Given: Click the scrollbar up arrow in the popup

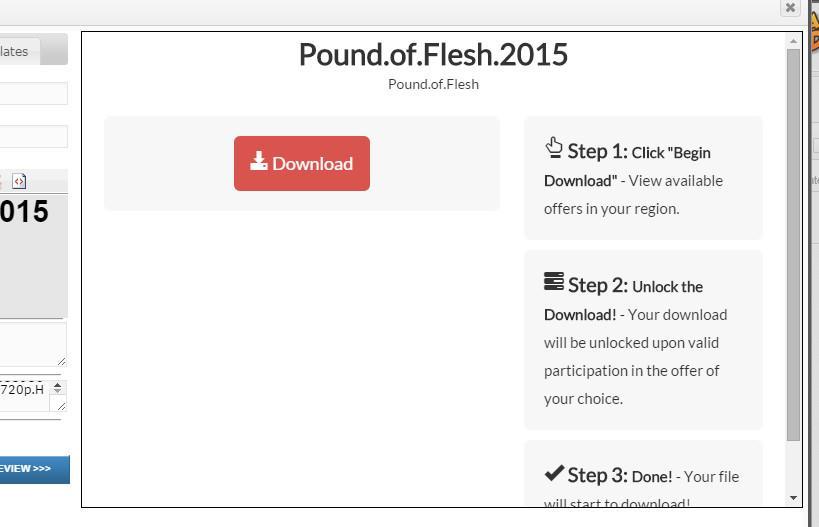Looking at the screenshot, I should point(793,41).
